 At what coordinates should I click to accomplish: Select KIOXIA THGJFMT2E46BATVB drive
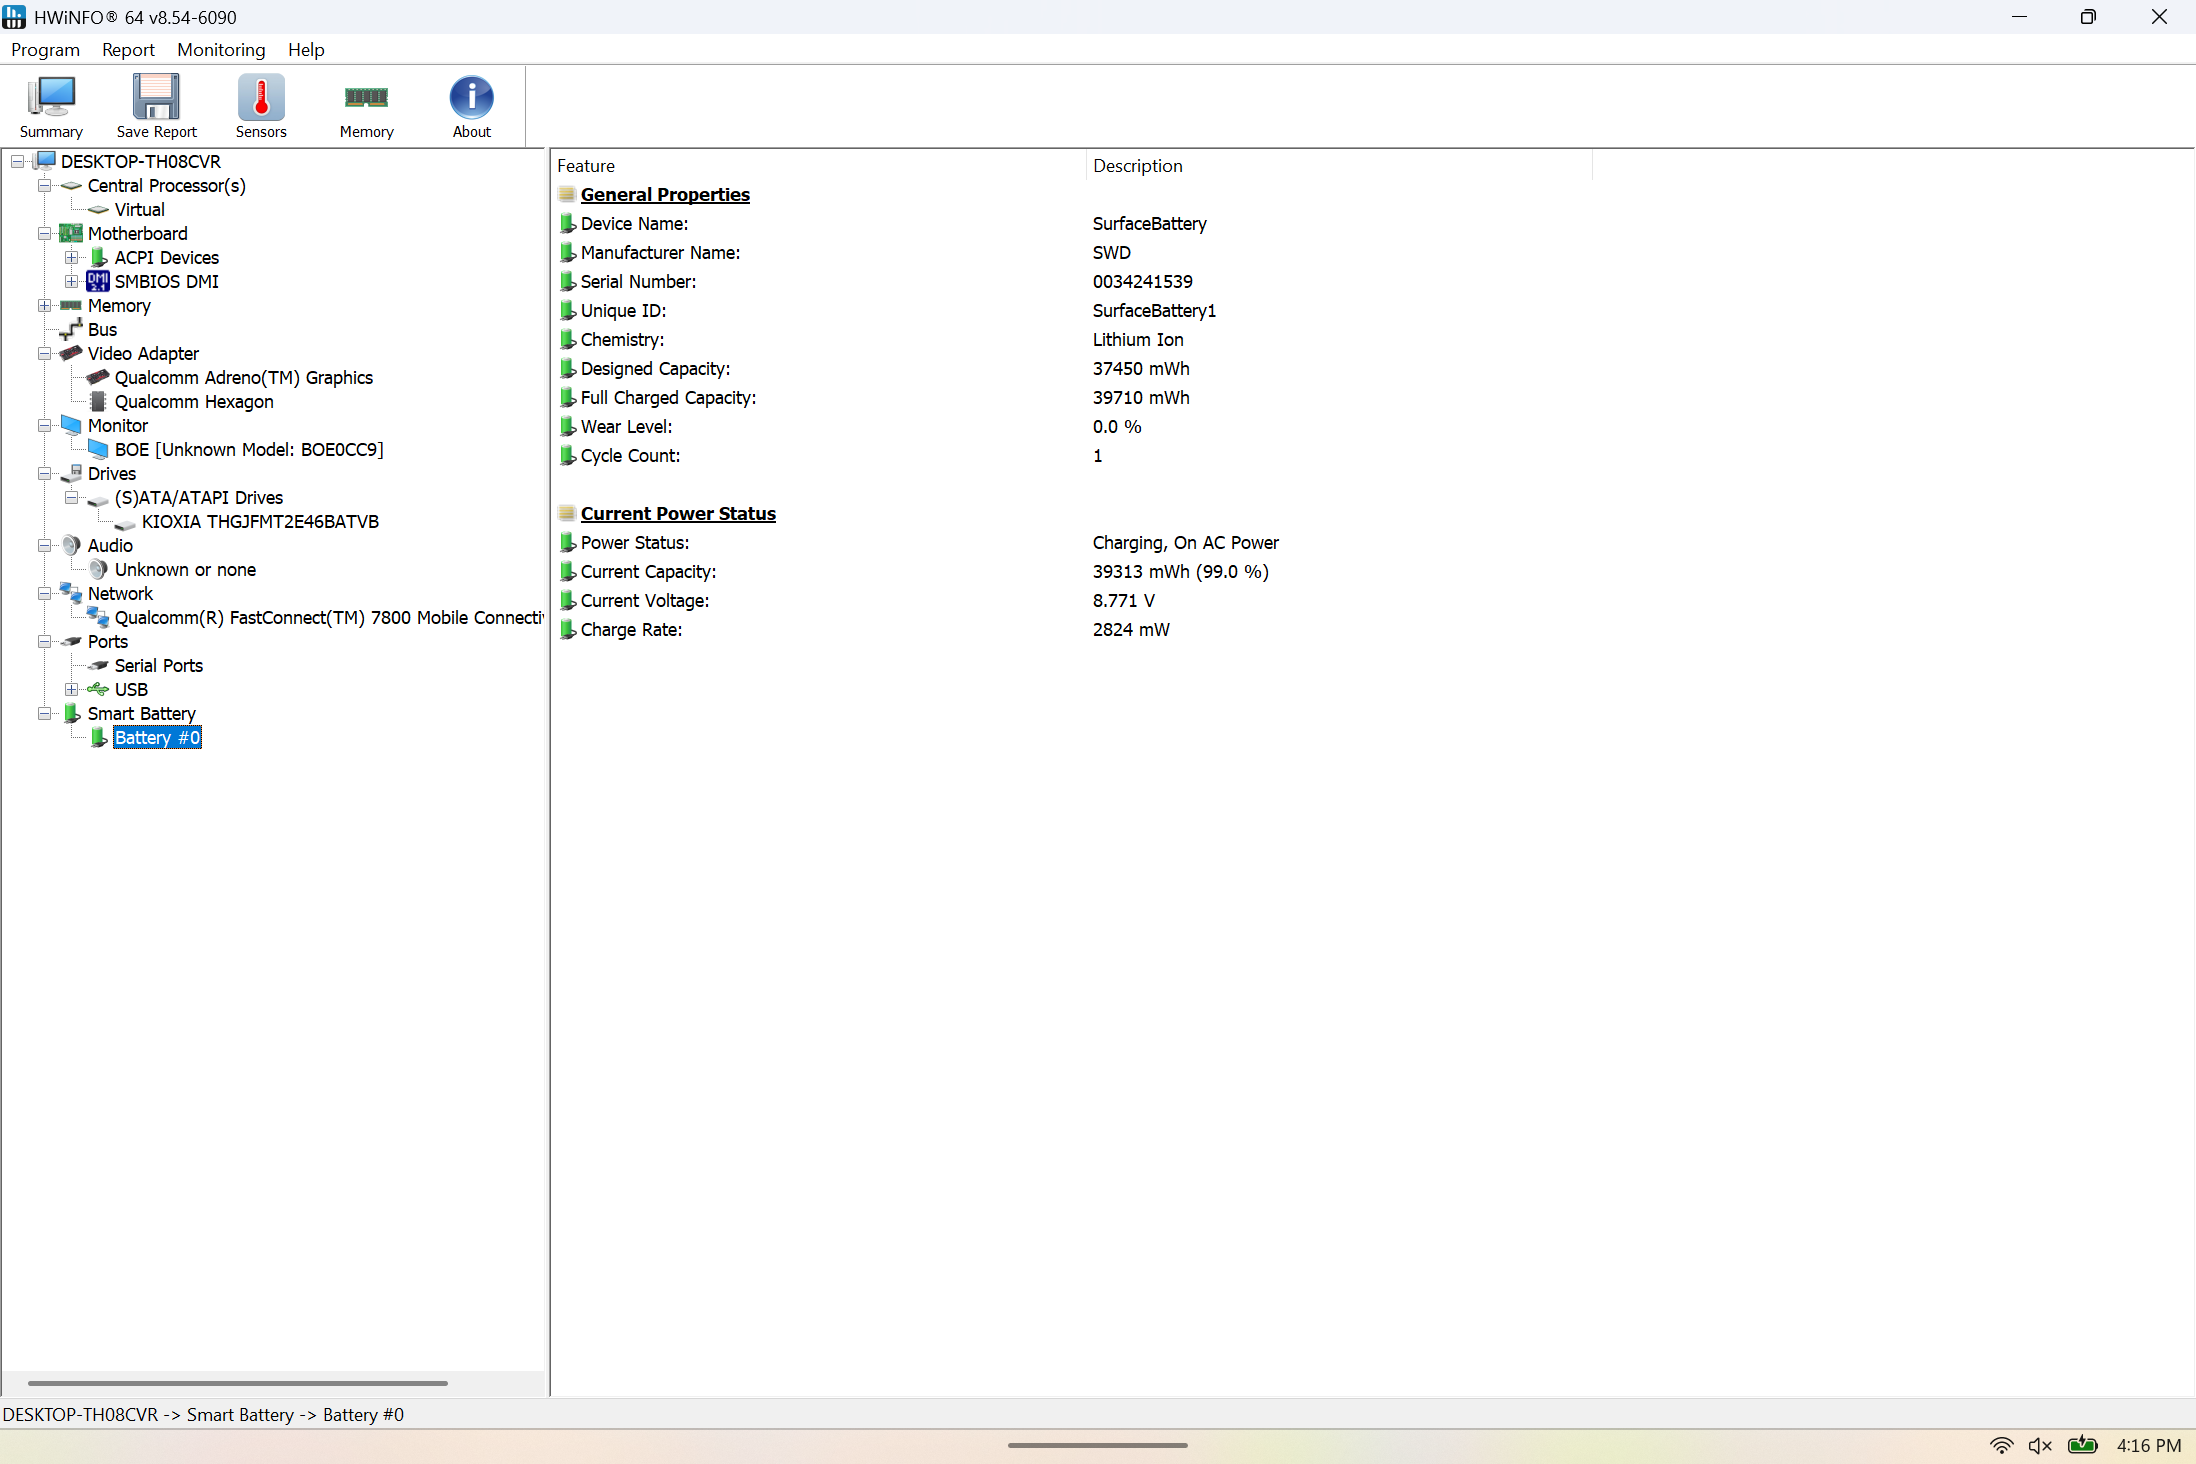(260, 521)
